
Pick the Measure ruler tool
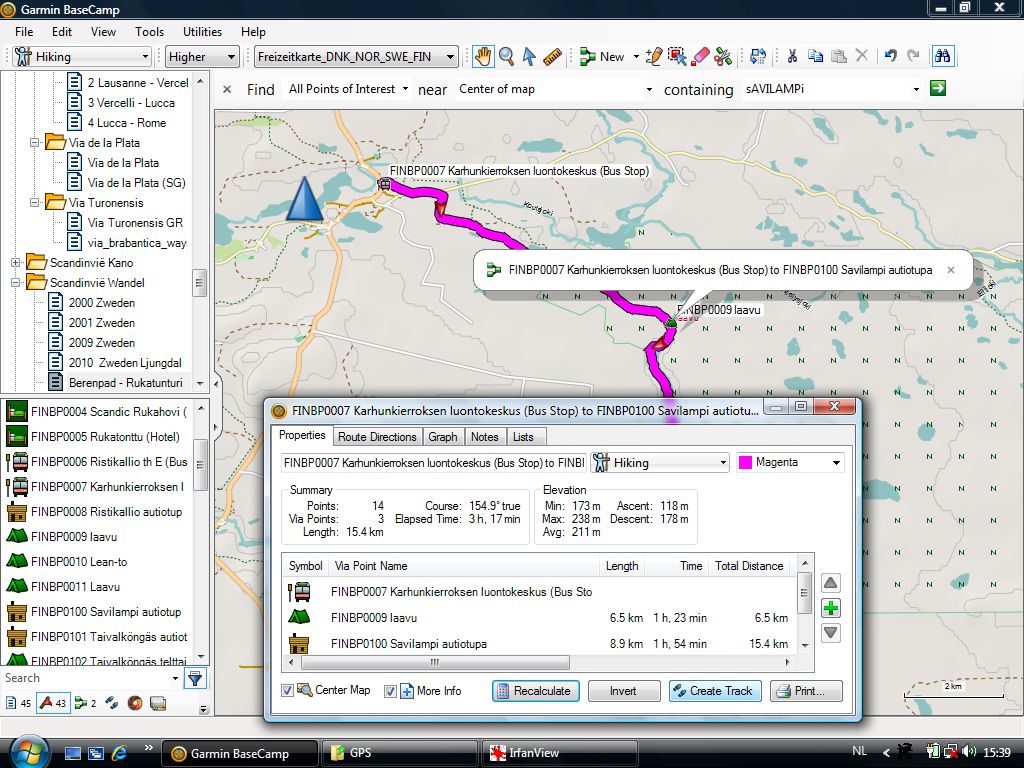(552, 57)
